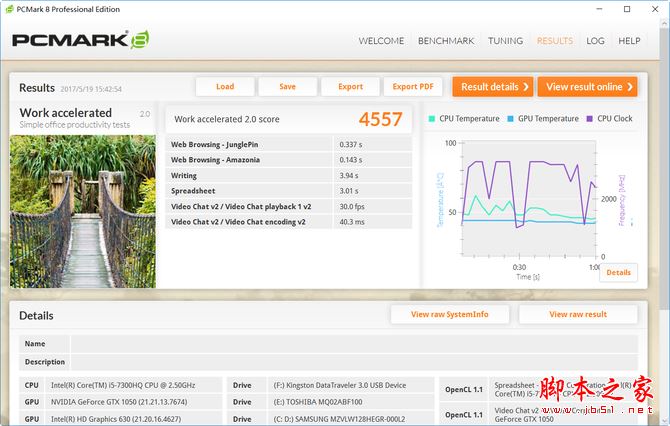Maximize the PCMark window
Image resolution: width=670 pixels, height=426 pixels.
tap(627, 9)
